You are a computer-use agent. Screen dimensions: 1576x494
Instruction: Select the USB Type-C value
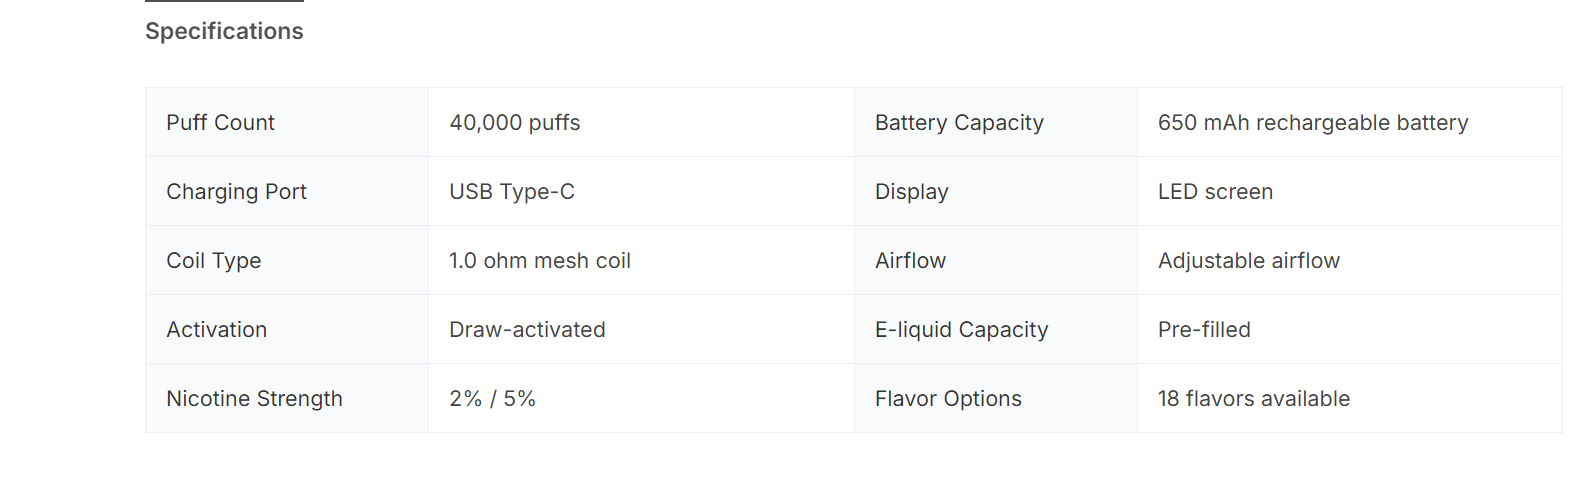[x=511, y=192]
